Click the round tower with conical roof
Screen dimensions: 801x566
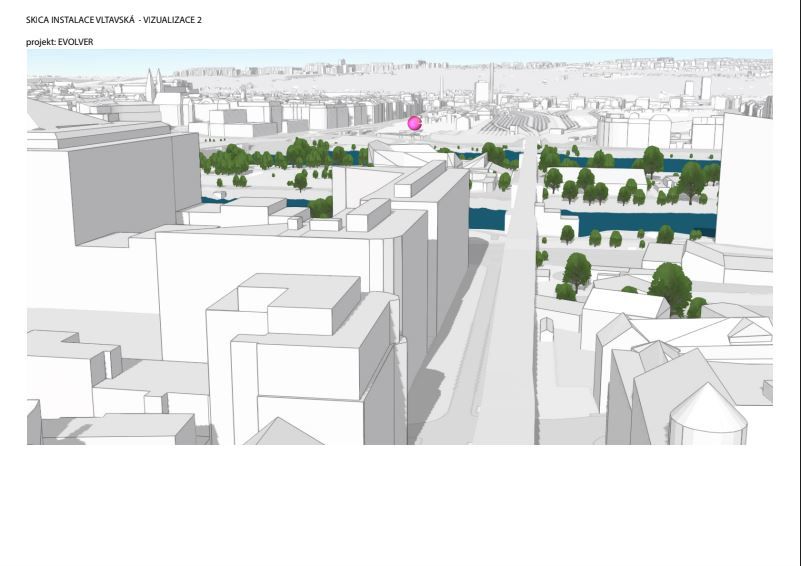click(708, 415)
